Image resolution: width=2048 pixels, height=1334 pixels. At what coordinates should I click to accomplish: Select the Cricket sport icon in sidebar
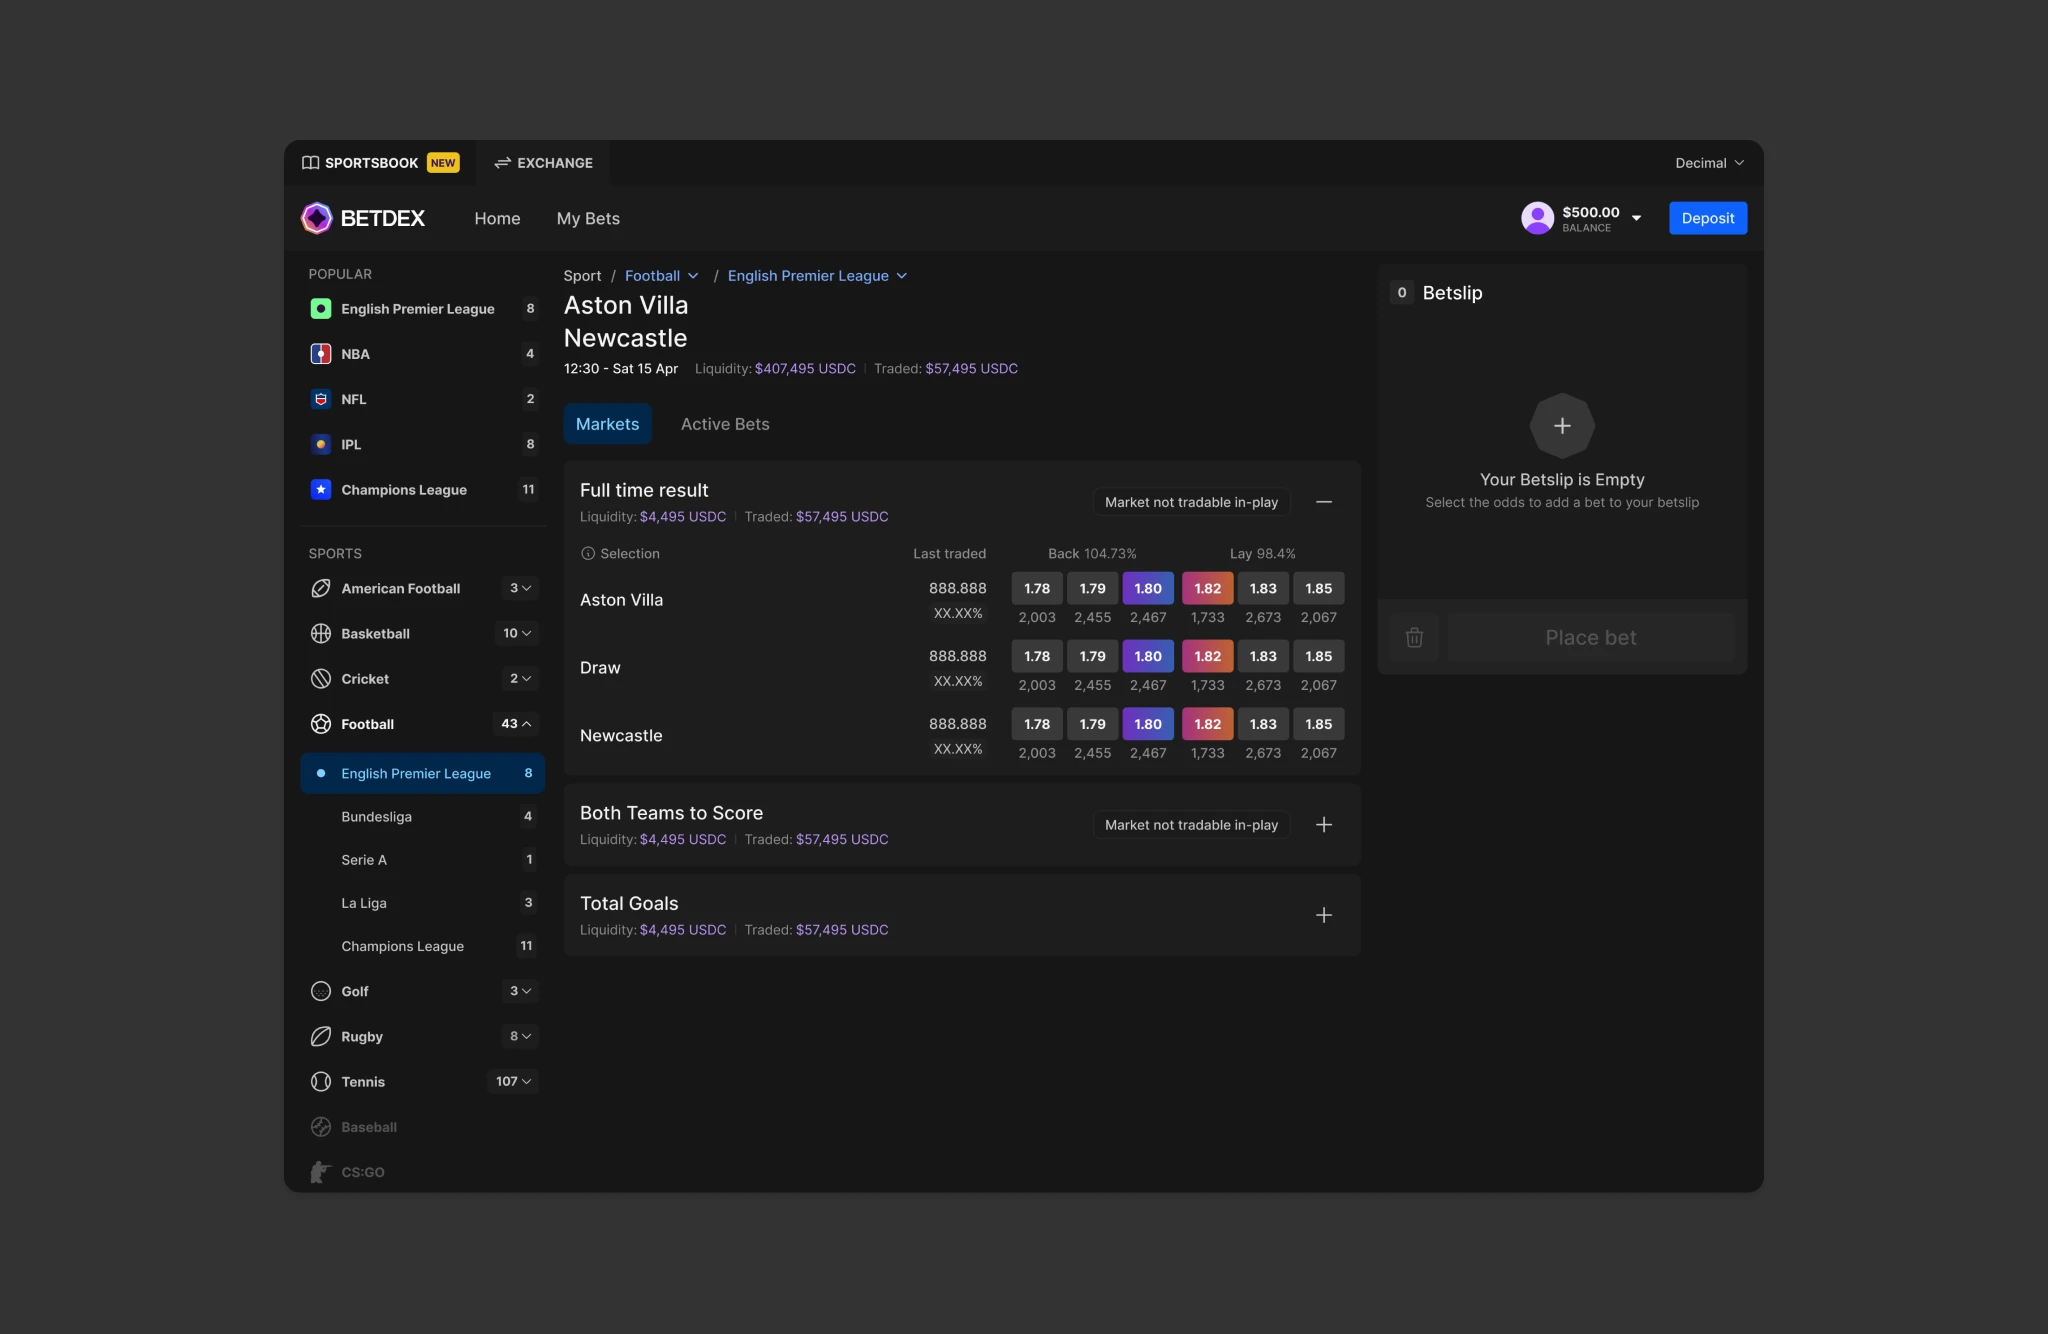[x=321, y=678]
